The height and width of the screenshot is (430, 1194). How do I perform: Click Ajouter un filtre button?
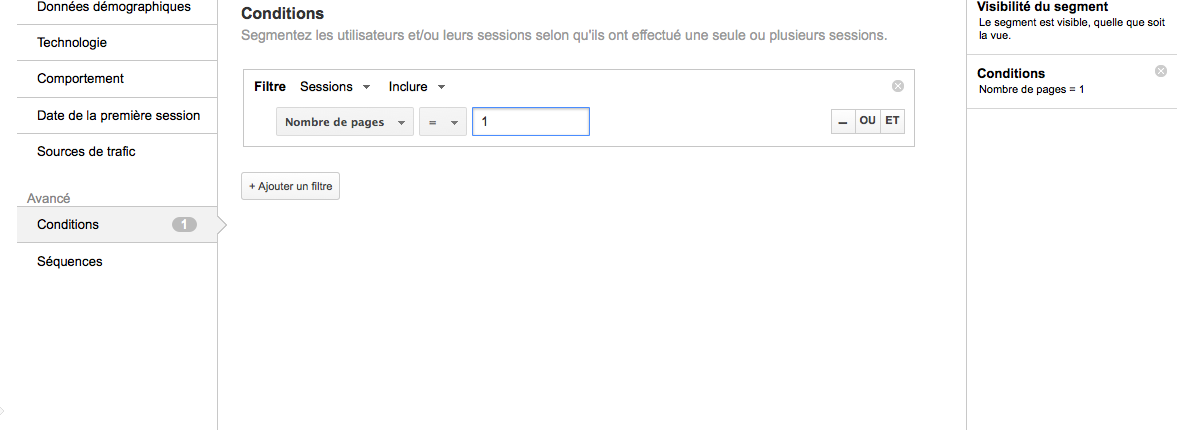click(x=290, y=186)
